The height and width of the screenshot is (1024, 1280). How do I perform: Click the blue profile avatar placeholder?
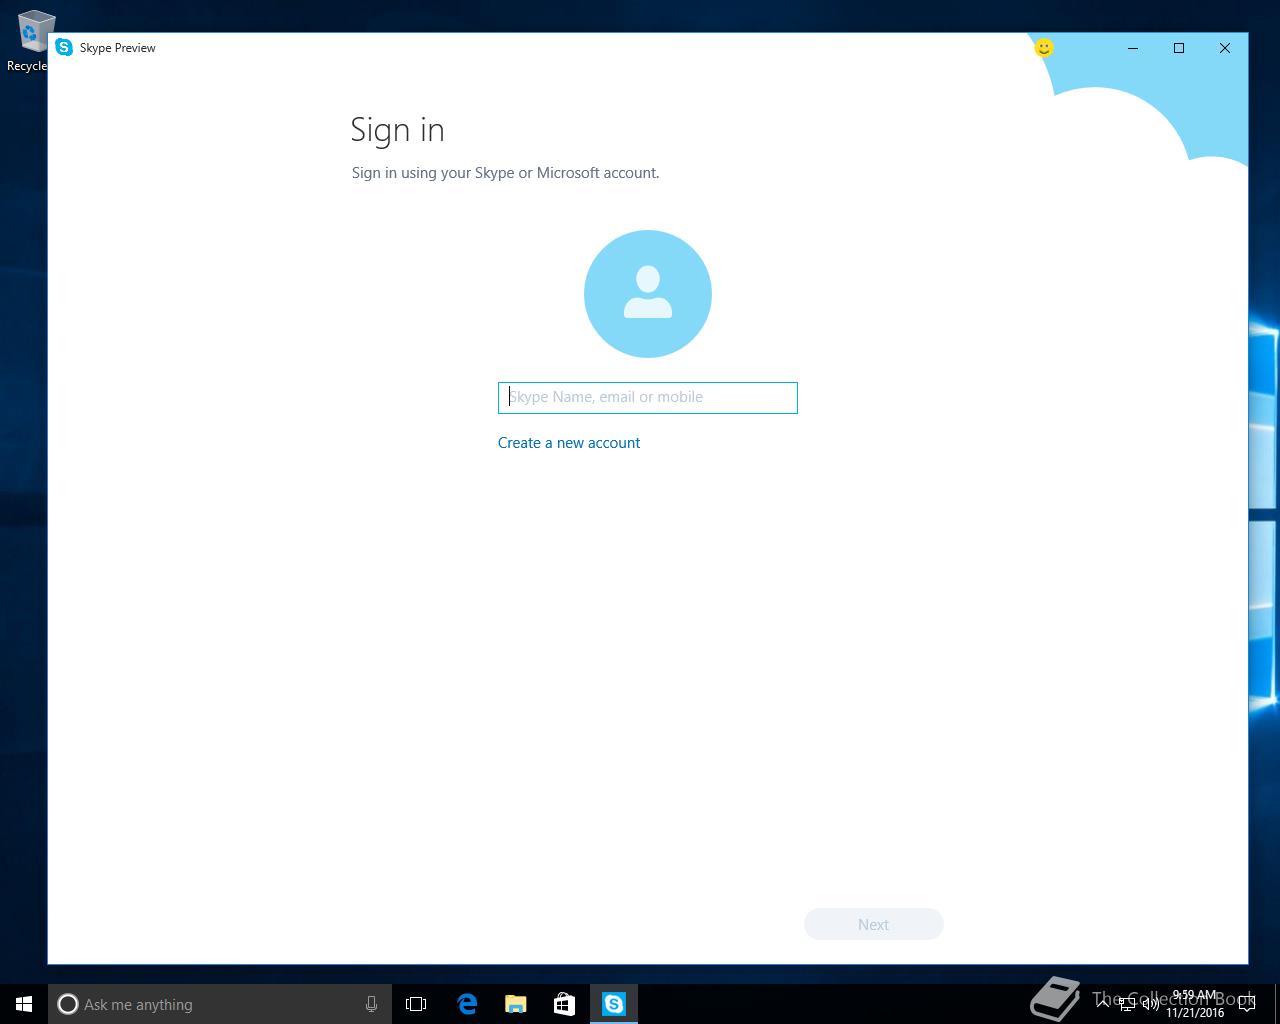pos(647,294)
